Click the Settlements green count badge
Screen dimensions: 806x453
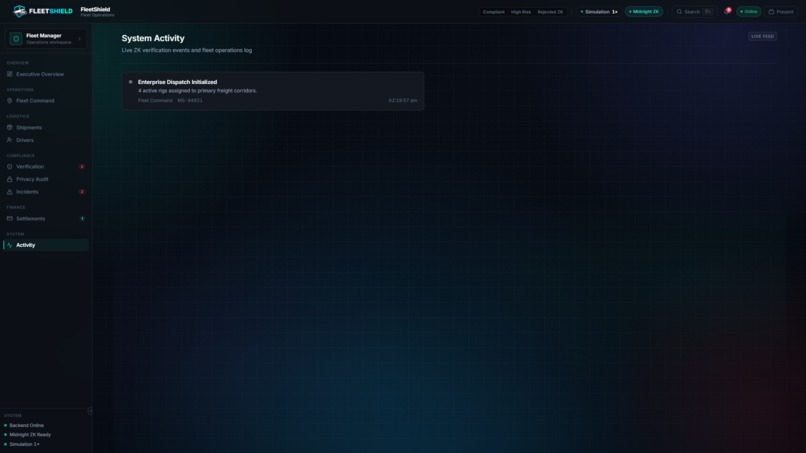[82, 219]
